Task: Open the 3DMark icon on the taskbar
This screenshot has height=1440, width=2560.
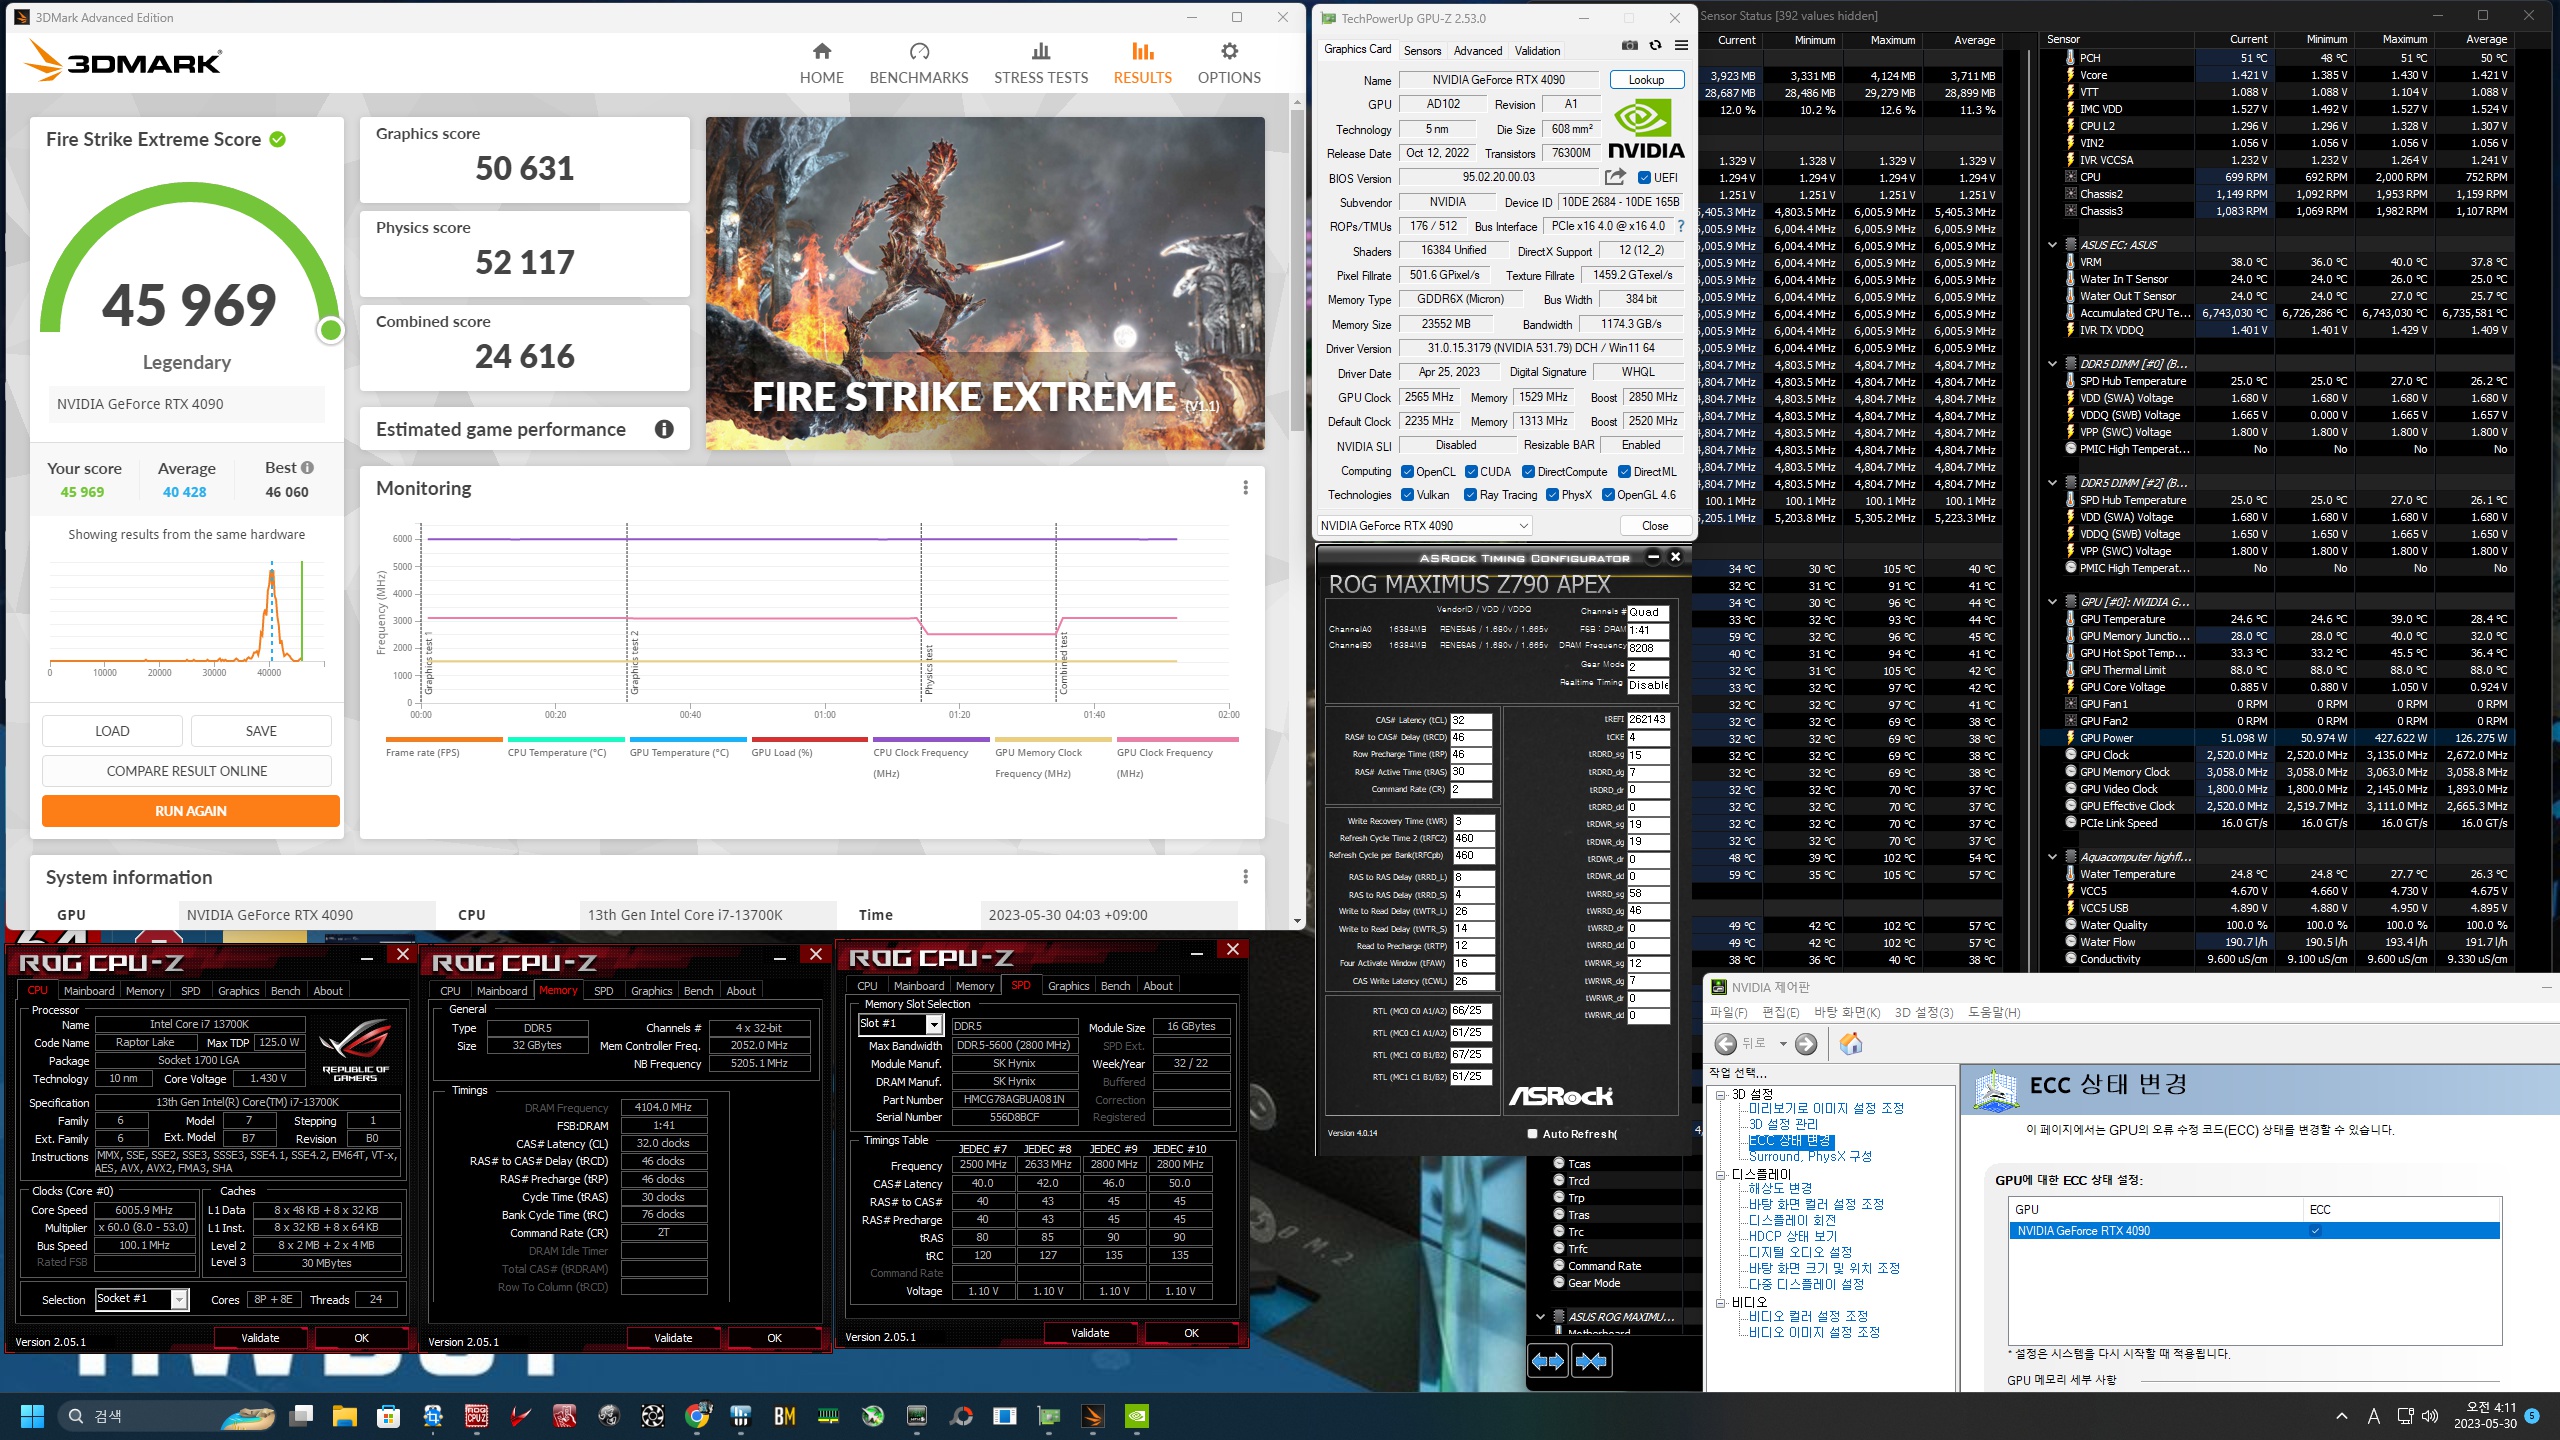Action: click(x=1093, y=1416)
